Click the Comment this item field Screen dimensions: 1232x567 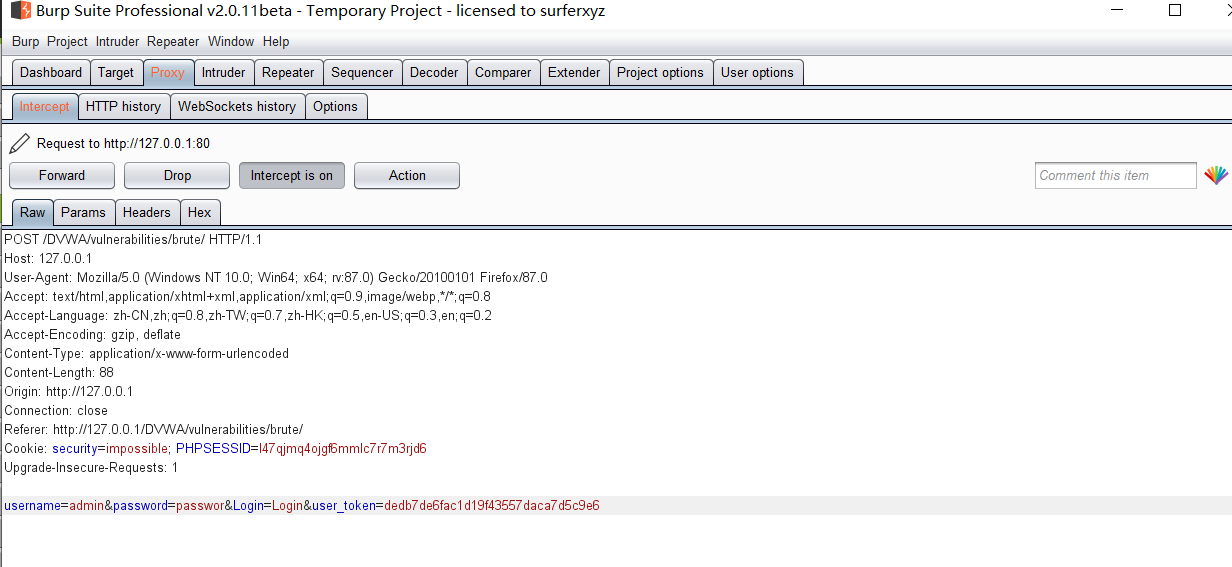pyautogui.click(x=1116, y=175)
